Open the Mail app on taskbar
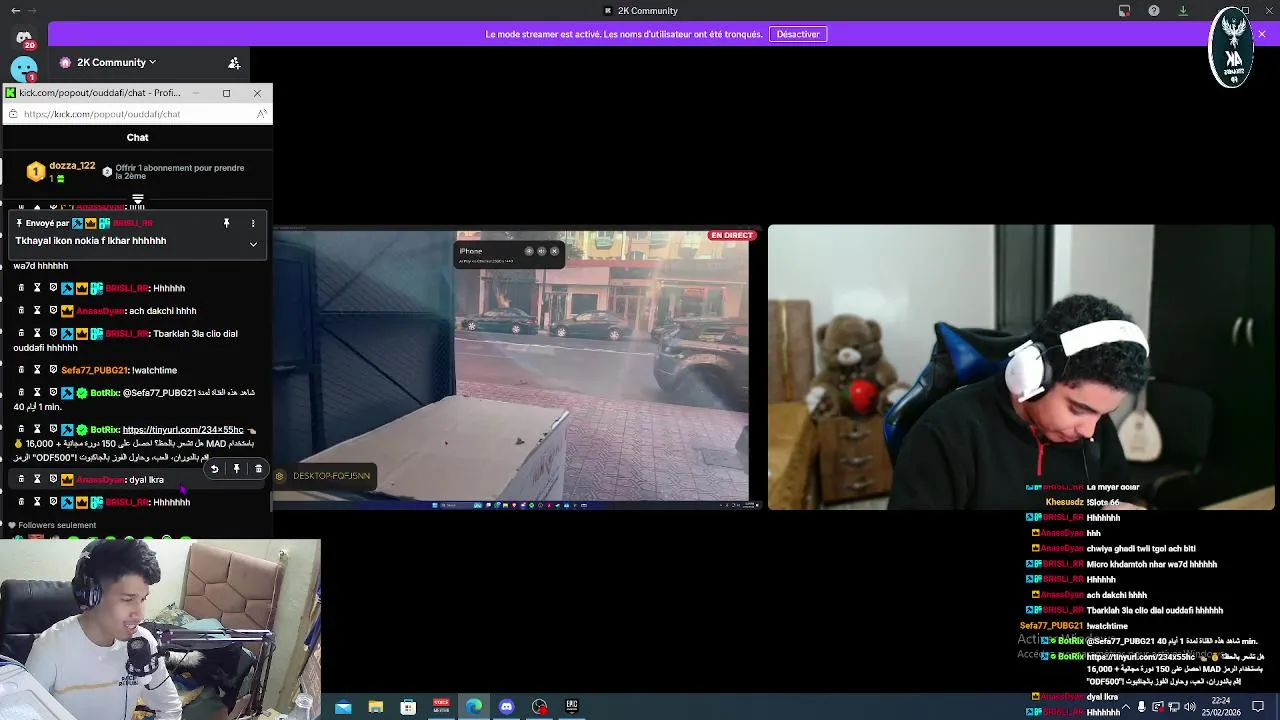This screenshot has height=720, width=1280. coord(343,707)
